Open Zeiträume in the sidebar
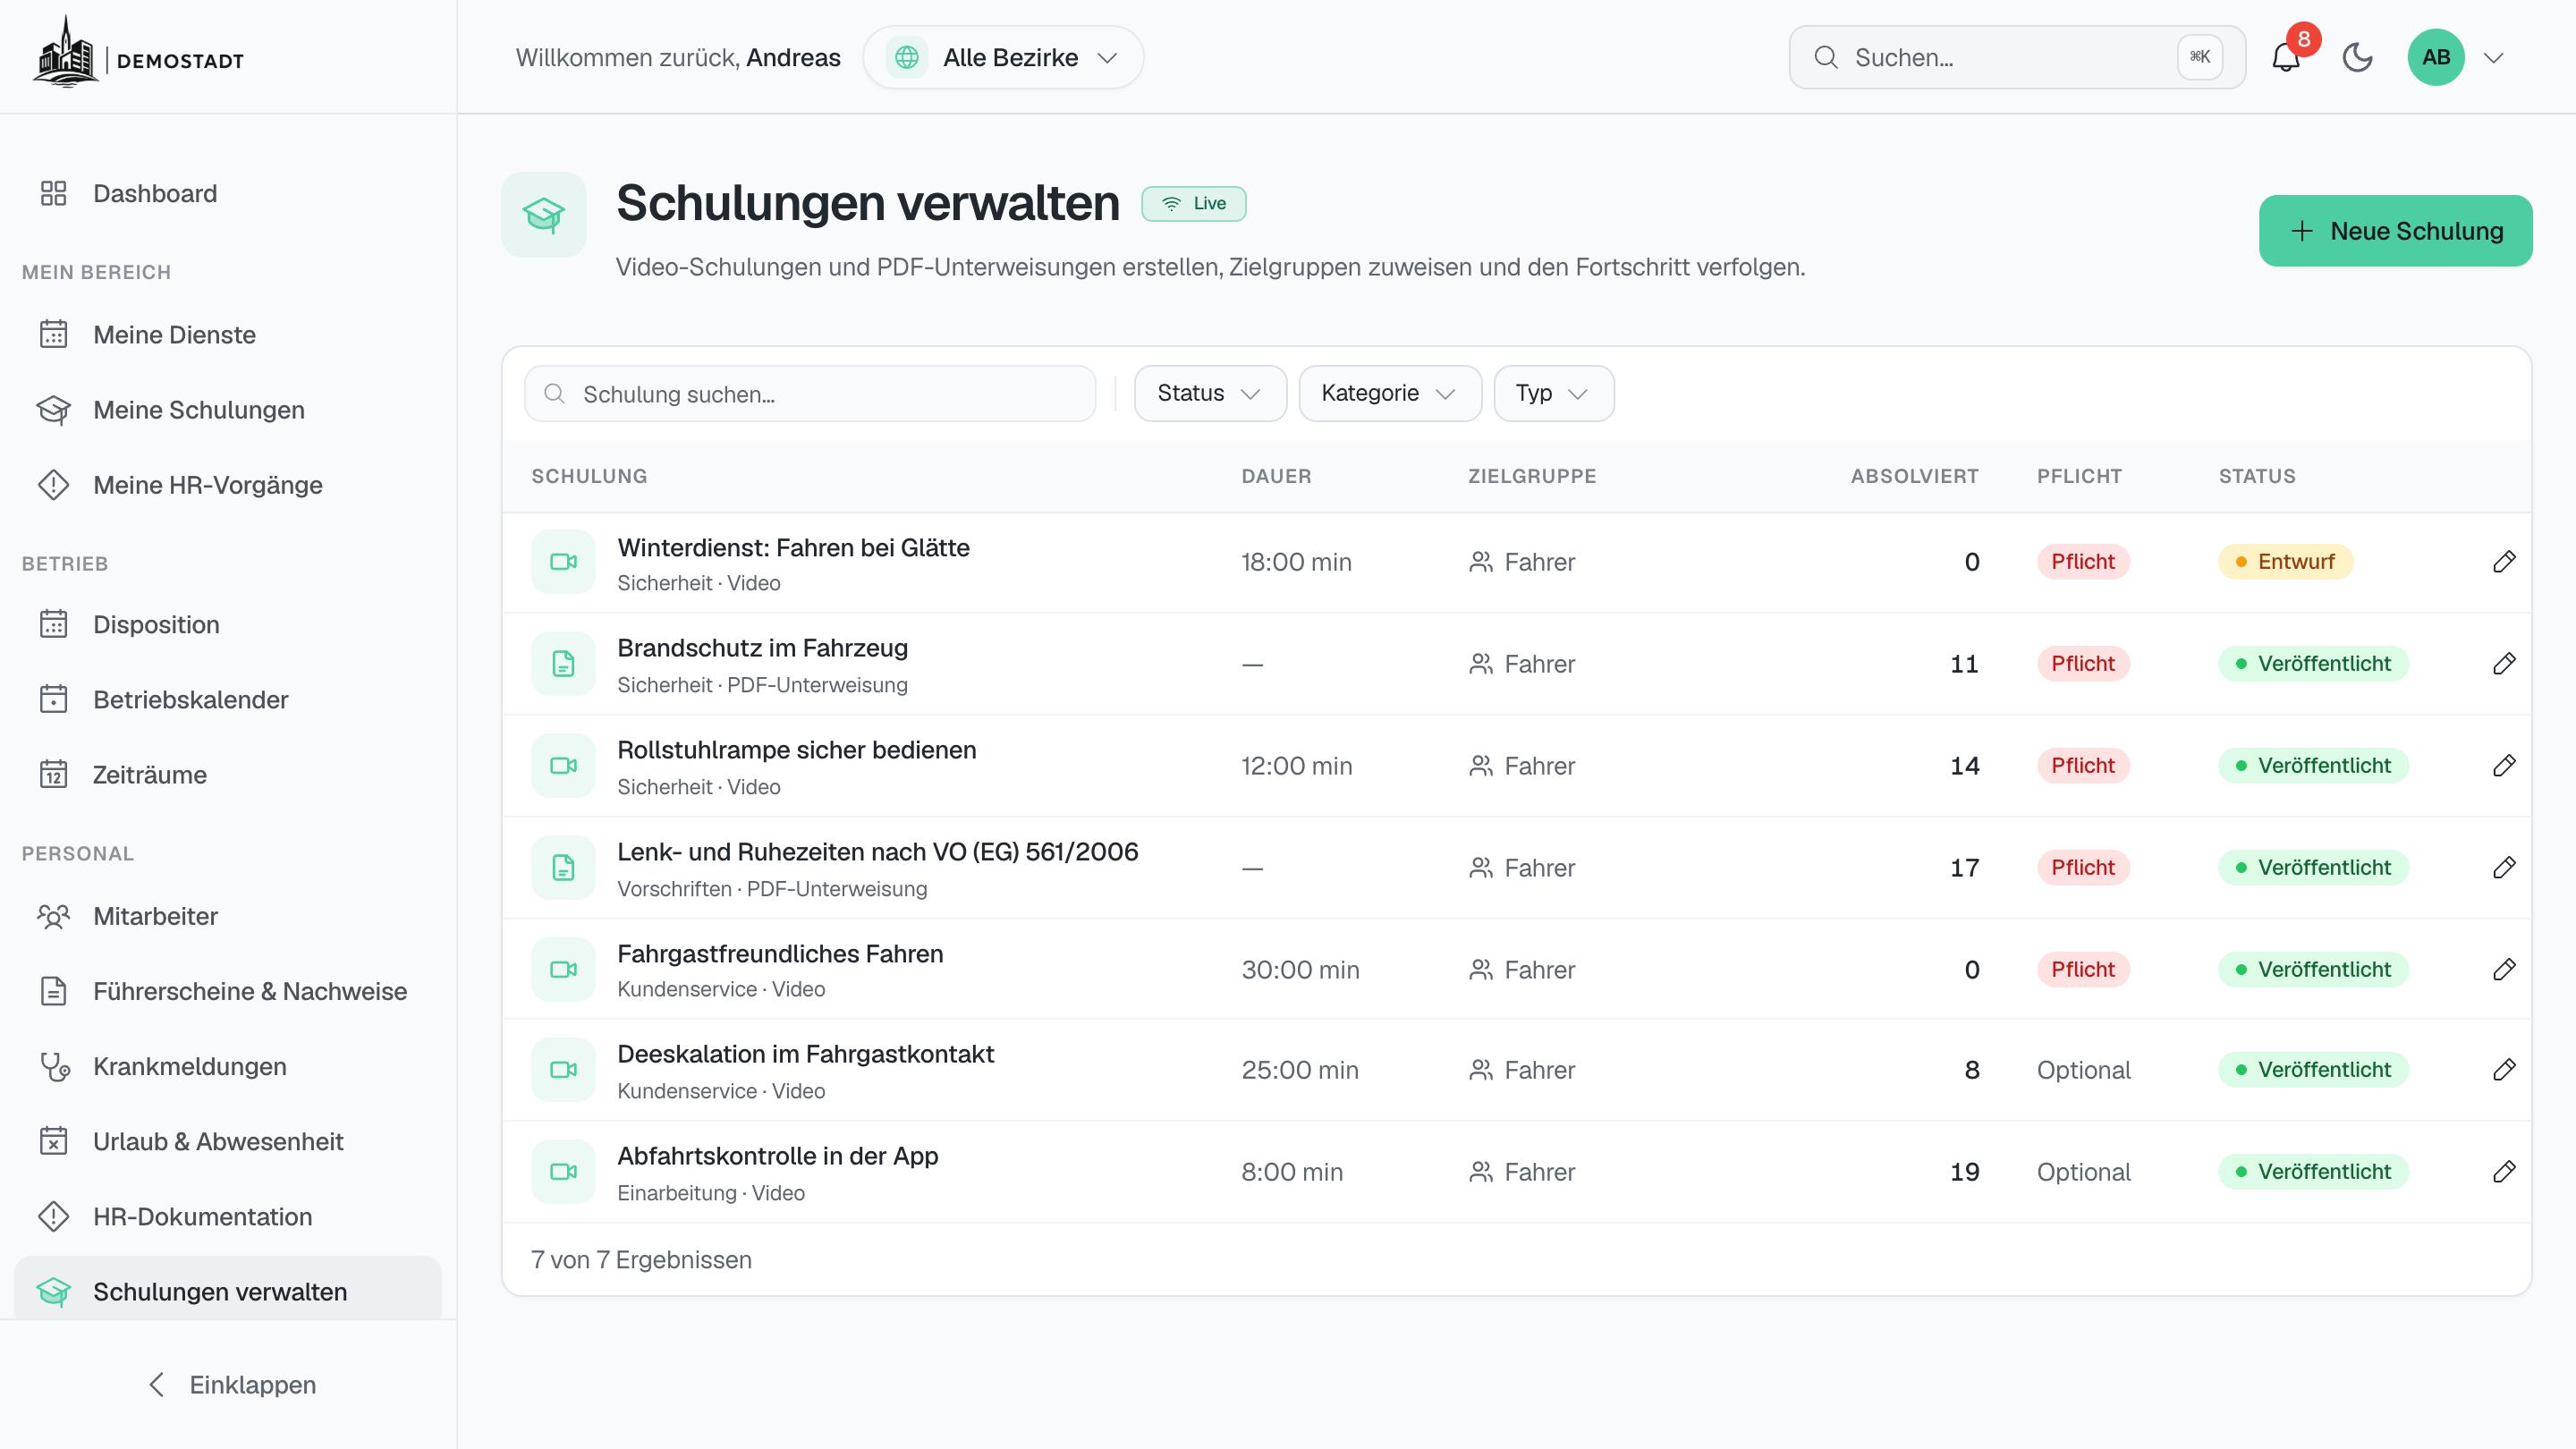Viewport: 2576px width, 1449px height. point(228,775)
